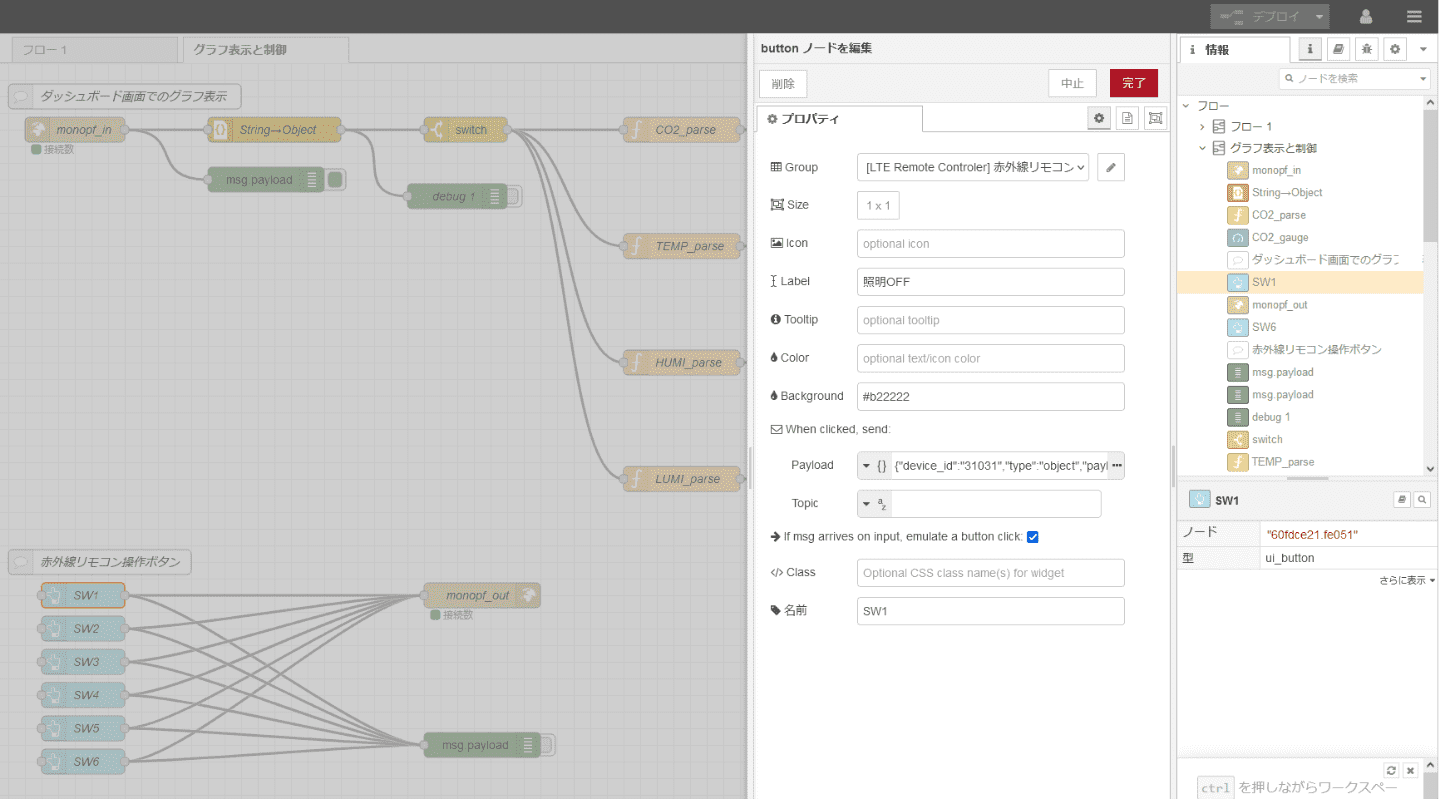Screen dimensions: 1440x799
Task: Click the user account icon
Action: tap(1366, 17)
